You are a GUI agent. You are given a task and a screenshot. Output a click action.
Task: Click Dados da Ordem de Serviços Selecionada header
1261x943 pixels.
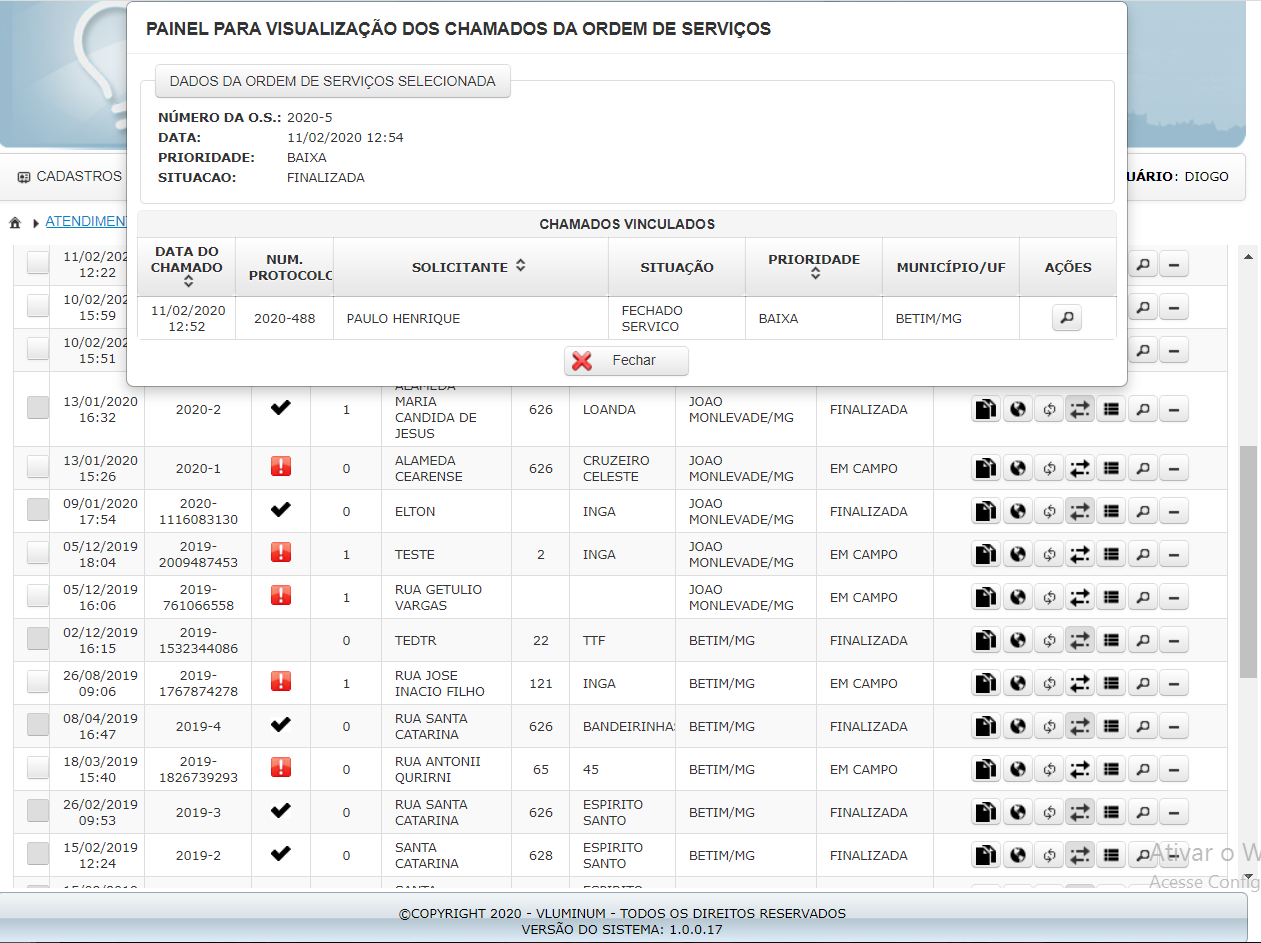point(333,81)
